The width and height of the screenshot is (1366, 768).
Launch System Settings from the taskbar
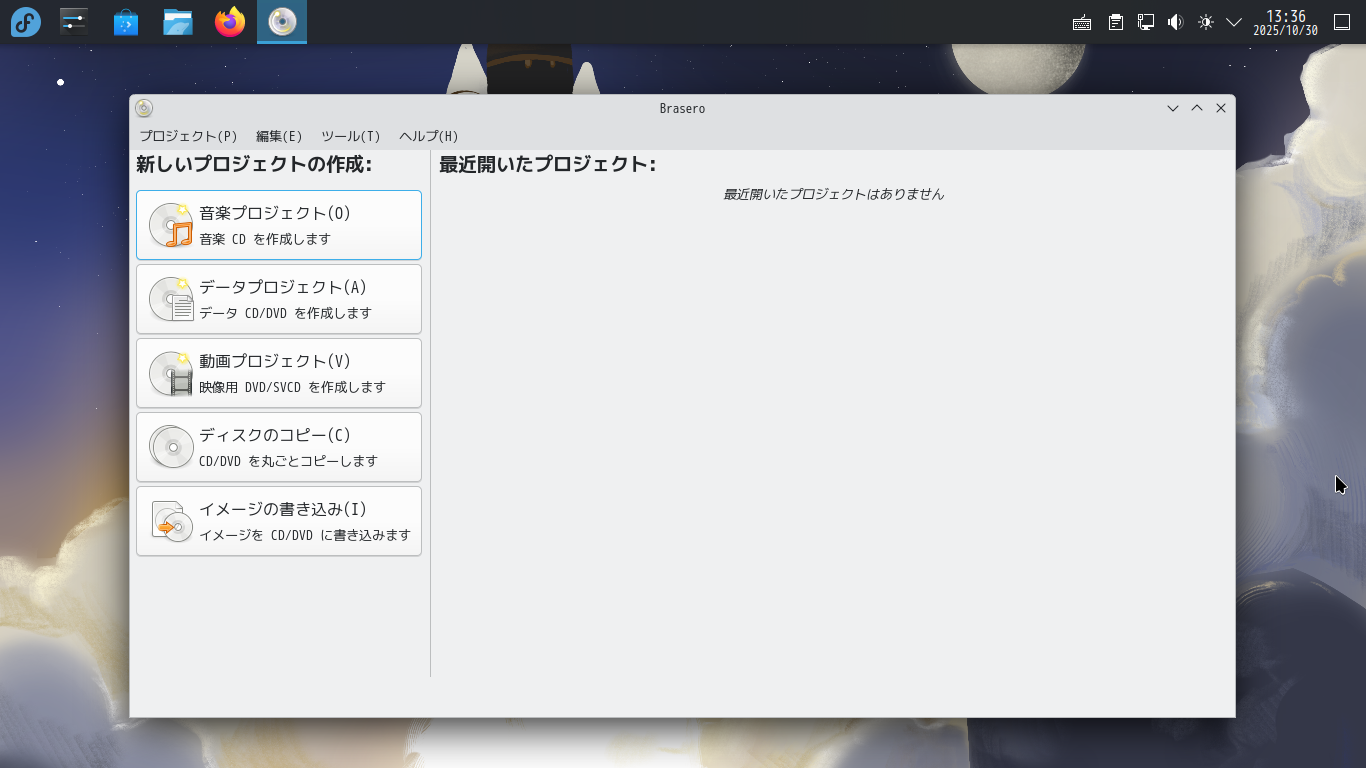point(74,22)
